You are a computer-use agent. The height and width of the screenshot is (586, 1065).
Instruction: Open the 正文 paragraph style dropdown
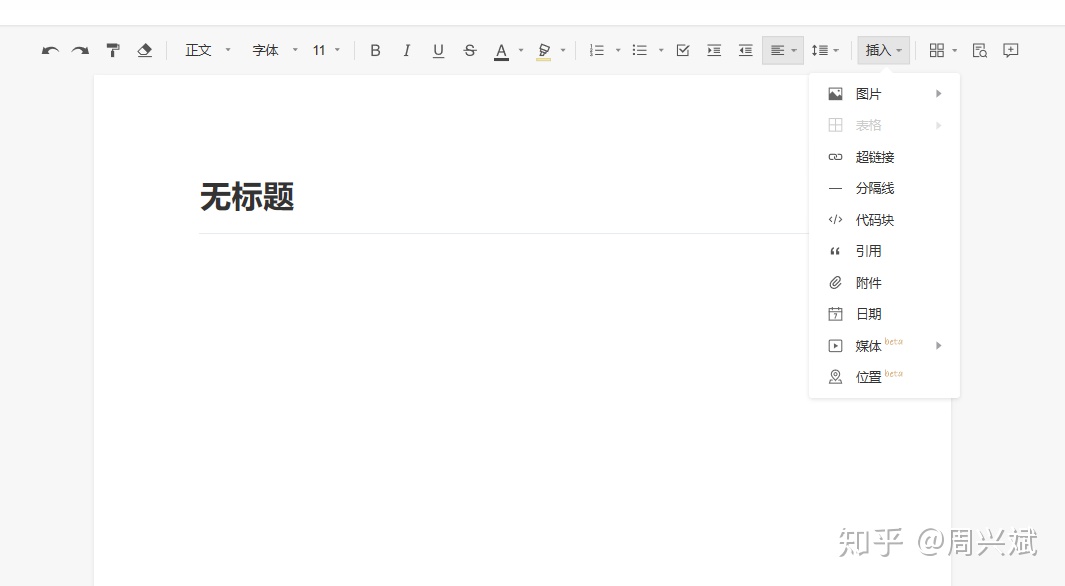[208, 50]
